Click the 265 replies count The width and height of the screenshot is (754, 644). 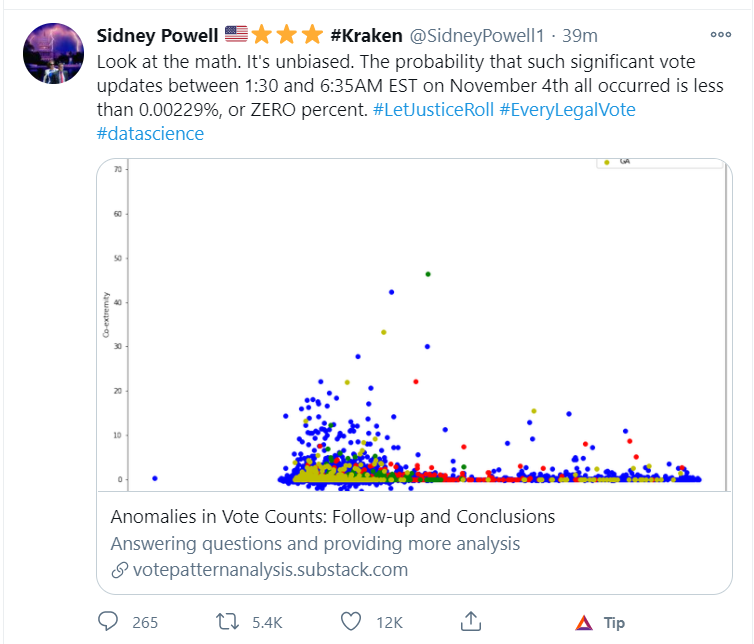click(x=146, y=623)
